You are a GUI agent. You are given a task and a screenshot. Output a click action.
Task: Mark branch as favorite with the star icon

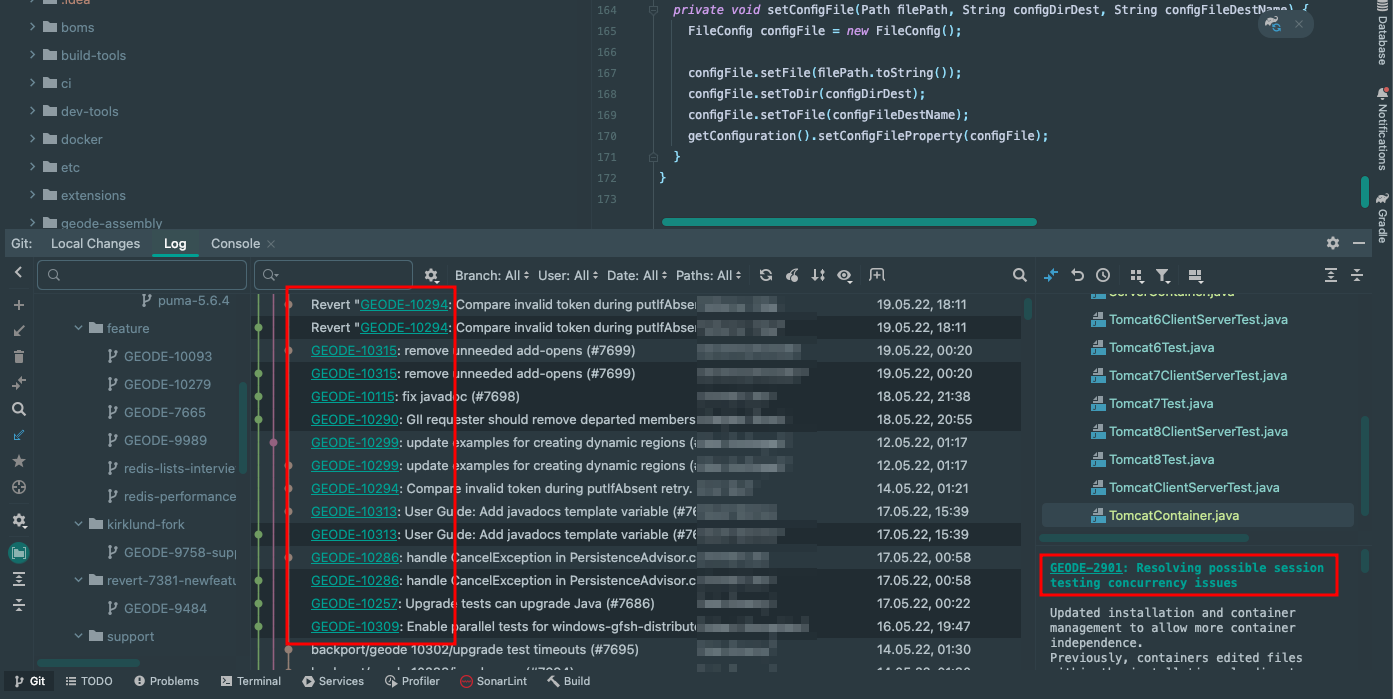click(x=18, y=462)
